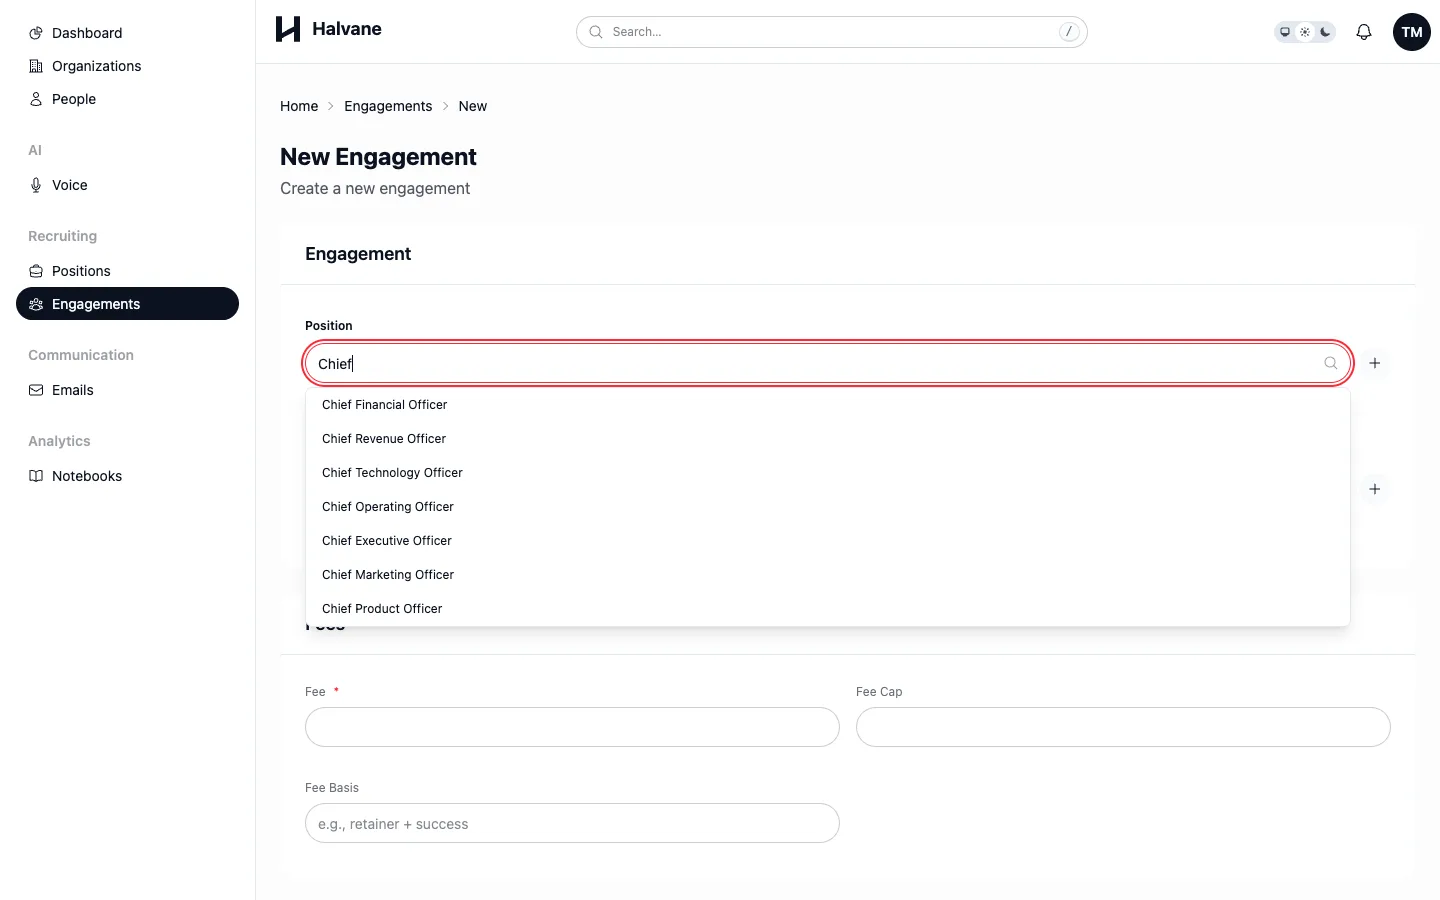Switch to system theme with the monitor icon
1440x900 pixels.
coord(1285,32)
